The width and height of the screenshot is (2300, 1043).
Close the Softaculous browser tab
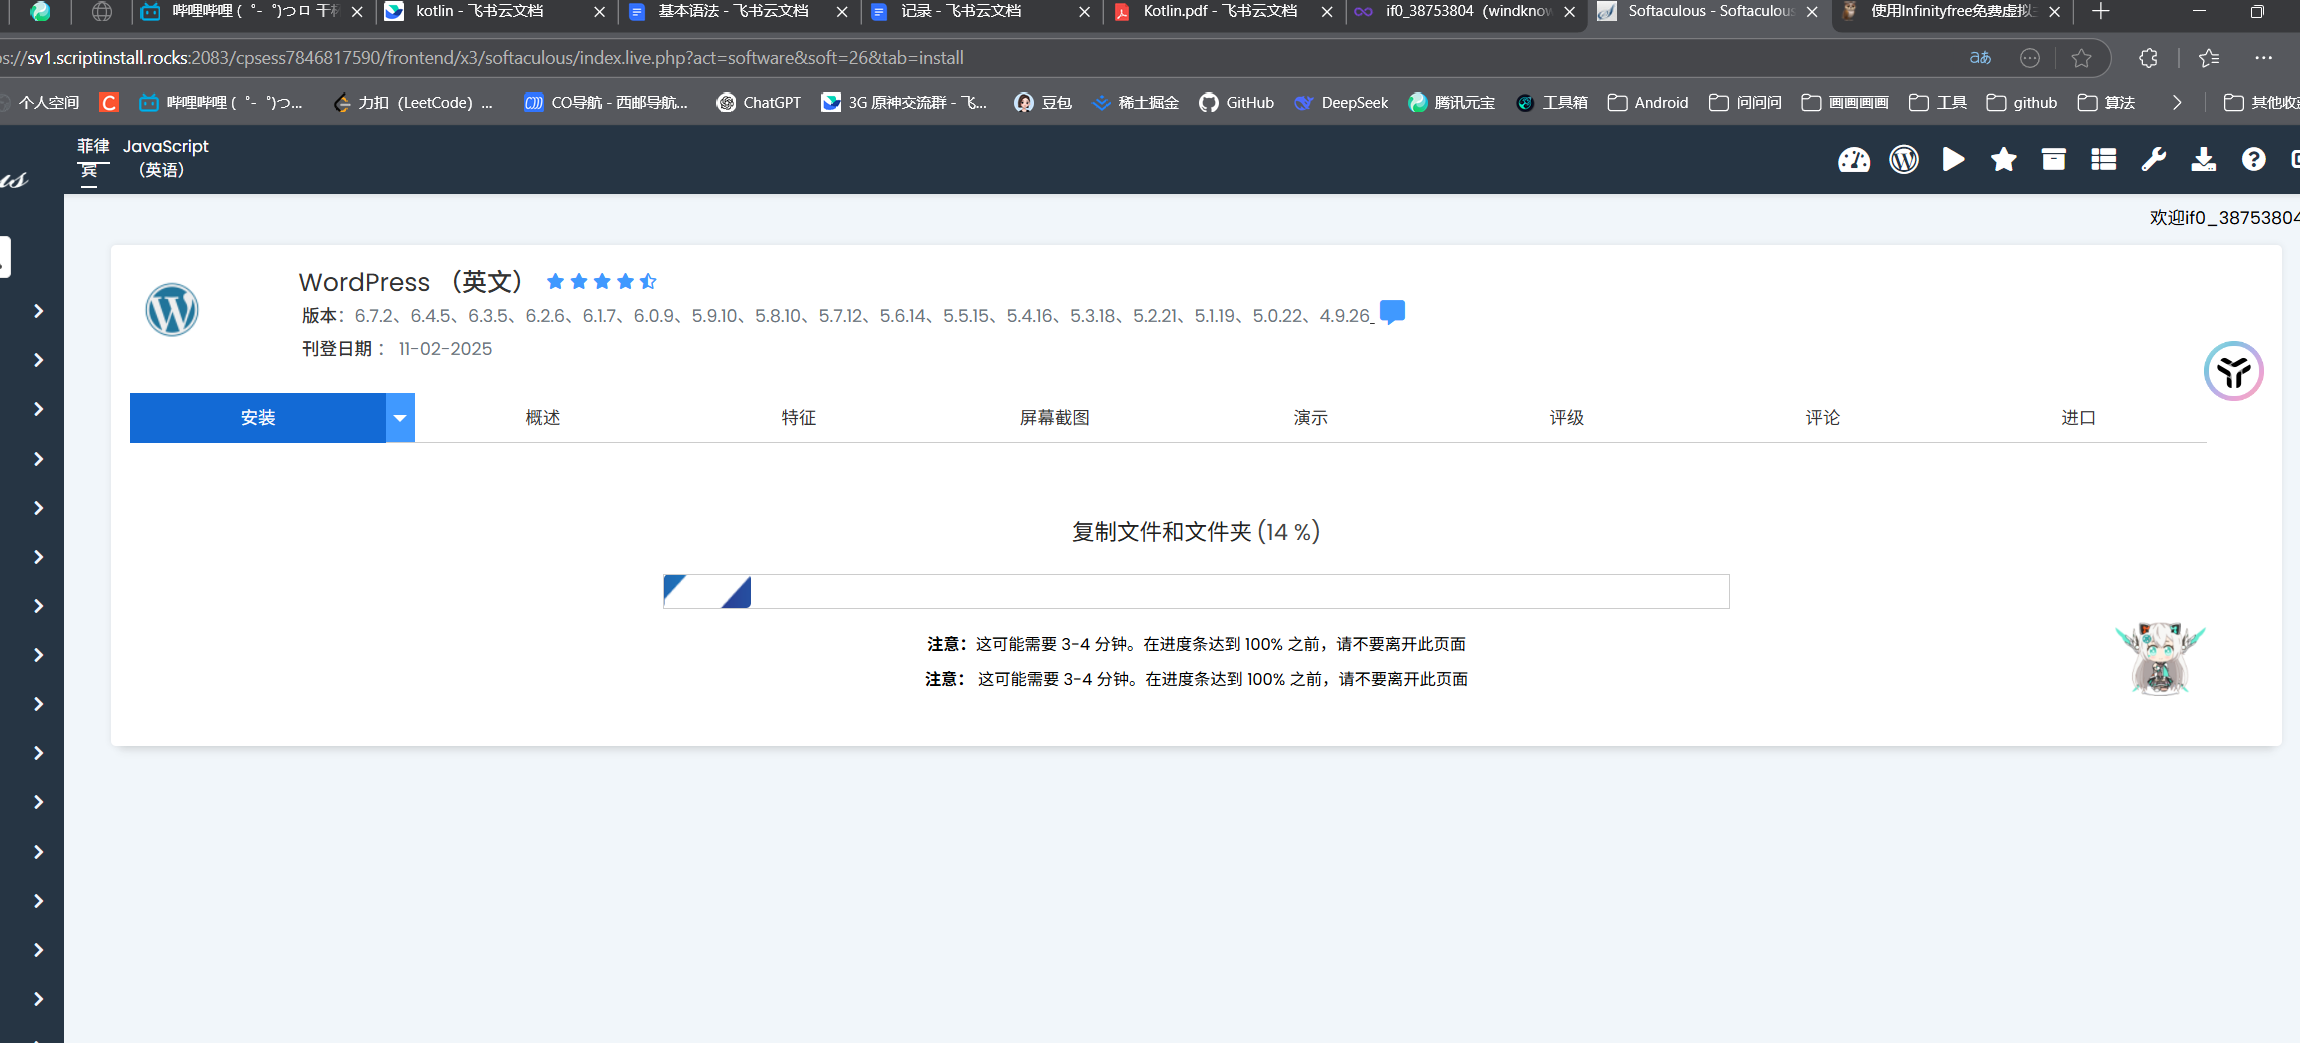click(1812, 12)
